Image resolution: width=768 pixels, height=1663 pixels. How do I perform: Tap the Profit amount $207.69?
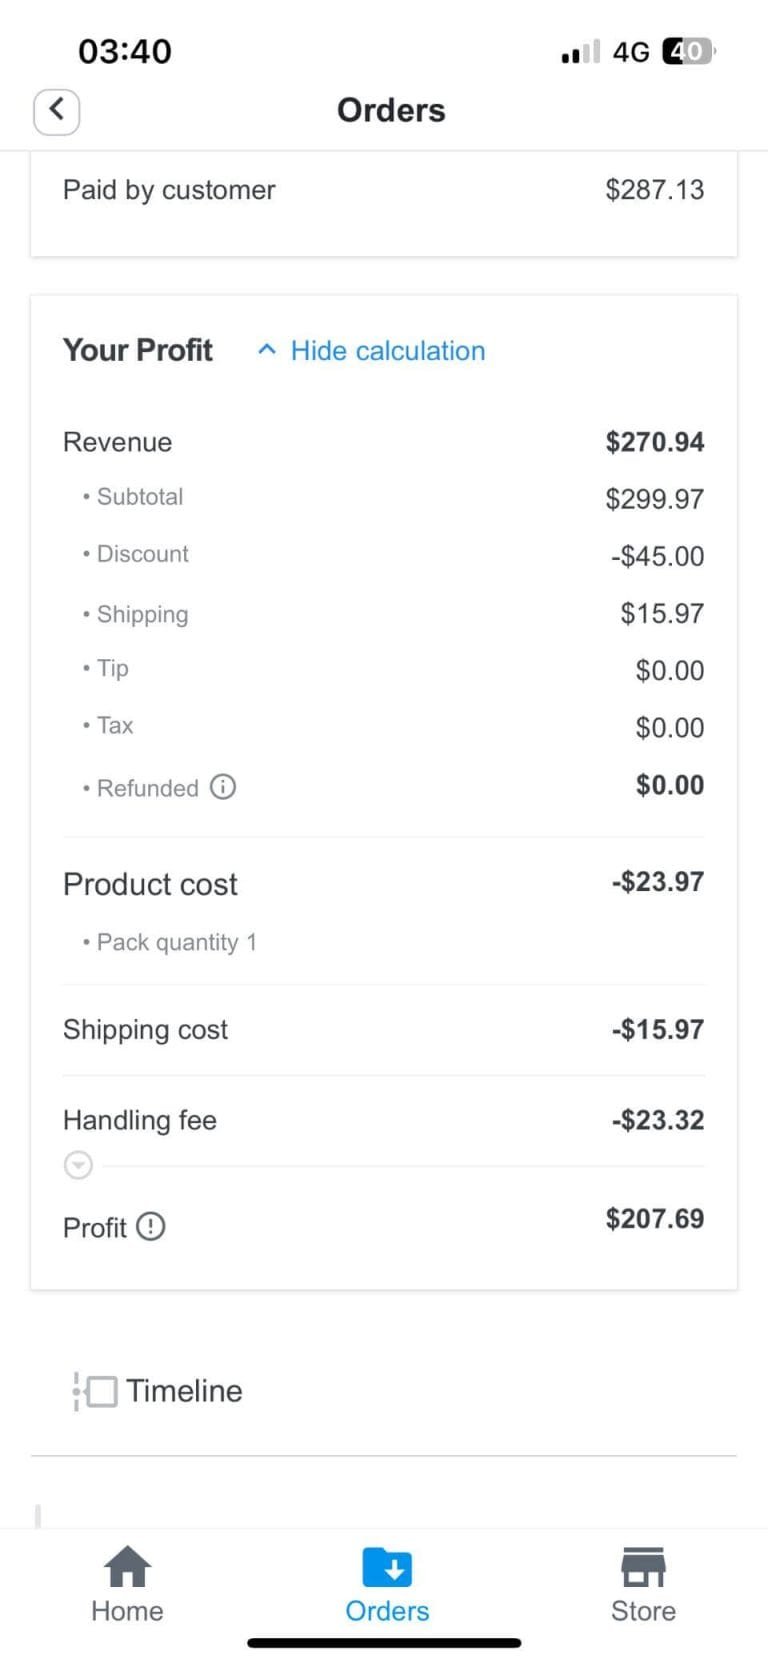tap(654, 1219)
